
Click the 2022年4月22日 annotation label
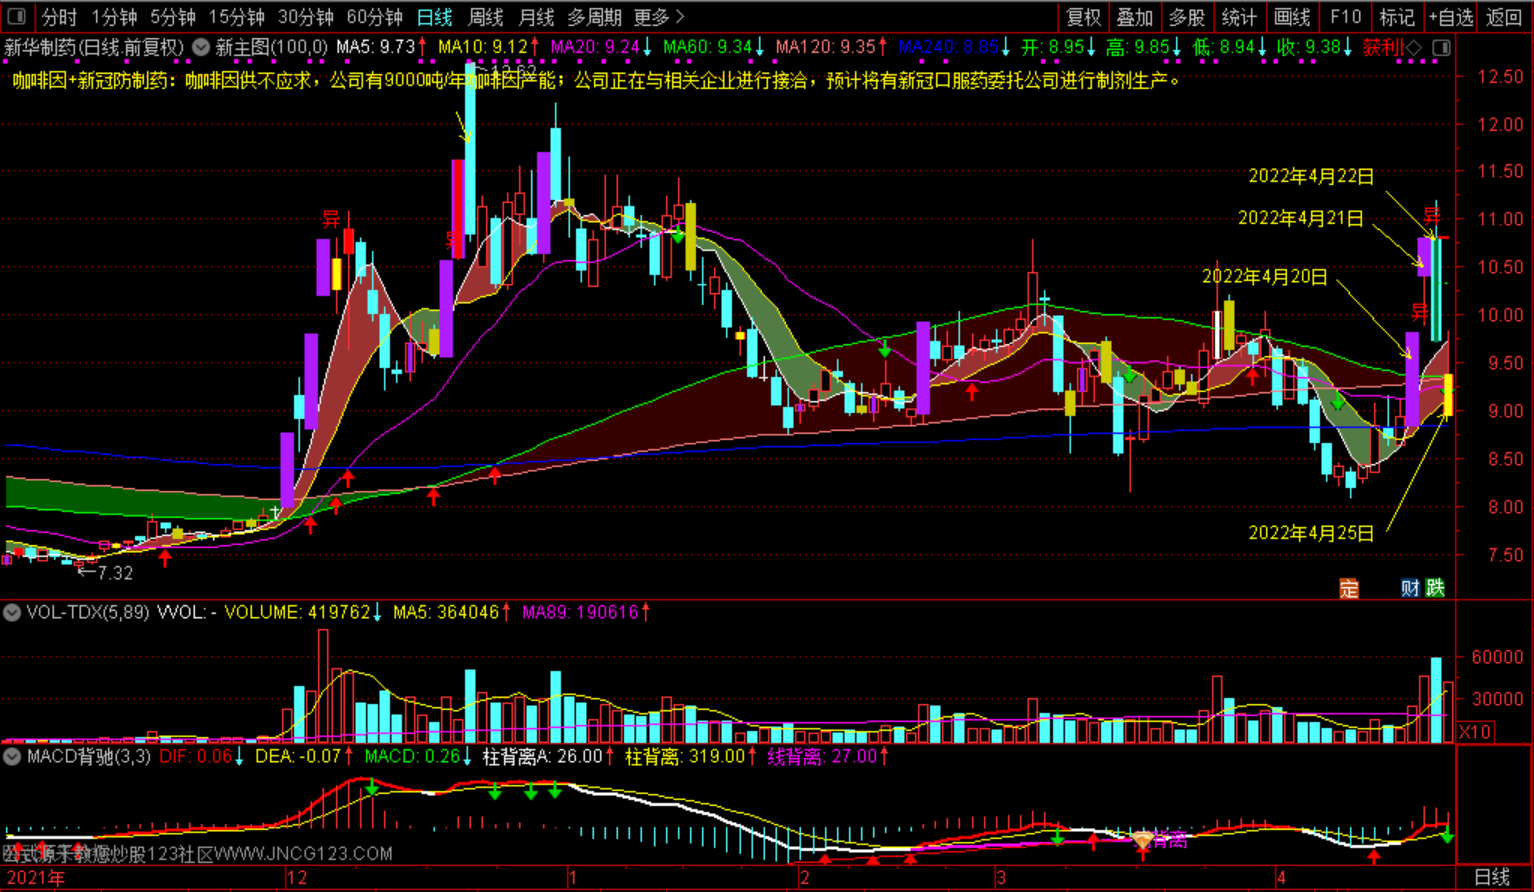1311,176
